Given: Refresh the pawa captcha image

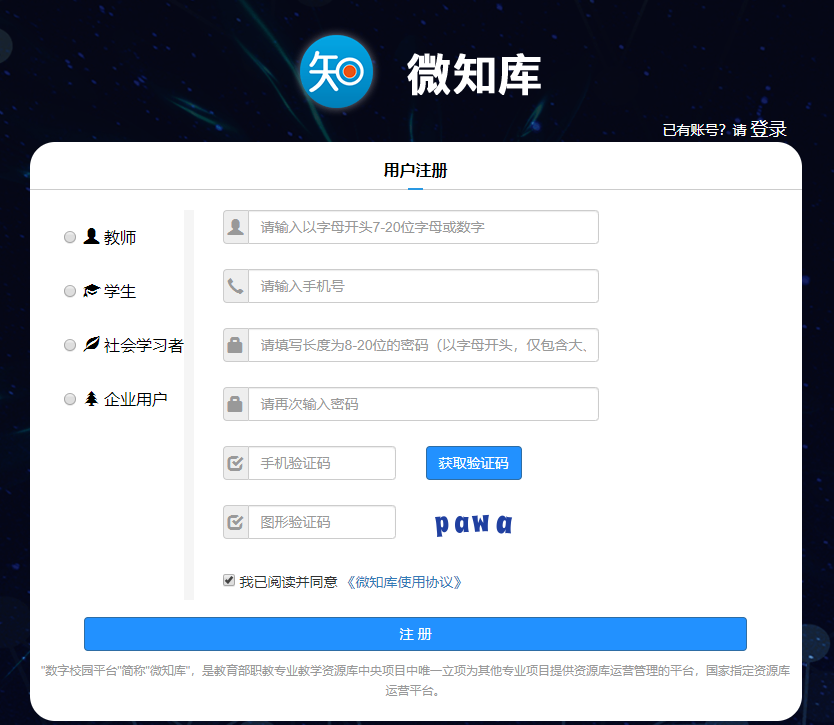Looking at the screenshot, I should (x=473, y=523).
